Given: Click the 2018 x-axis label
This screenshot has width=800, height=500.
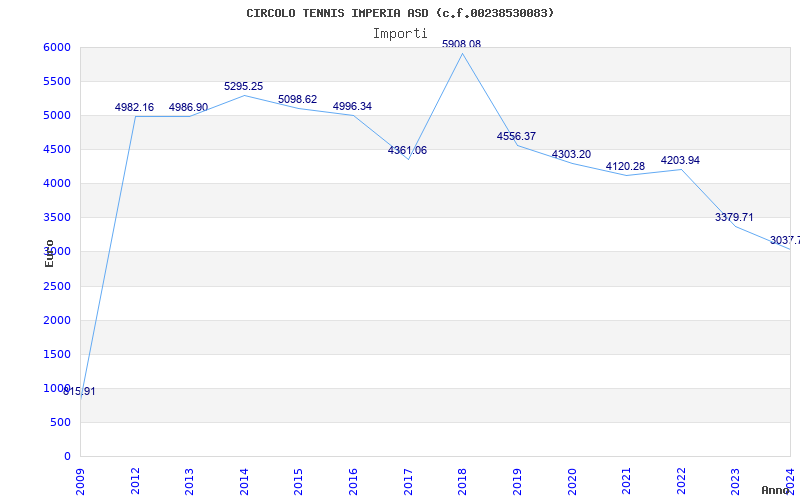Looking at the screenshot, I should [462, 481].
